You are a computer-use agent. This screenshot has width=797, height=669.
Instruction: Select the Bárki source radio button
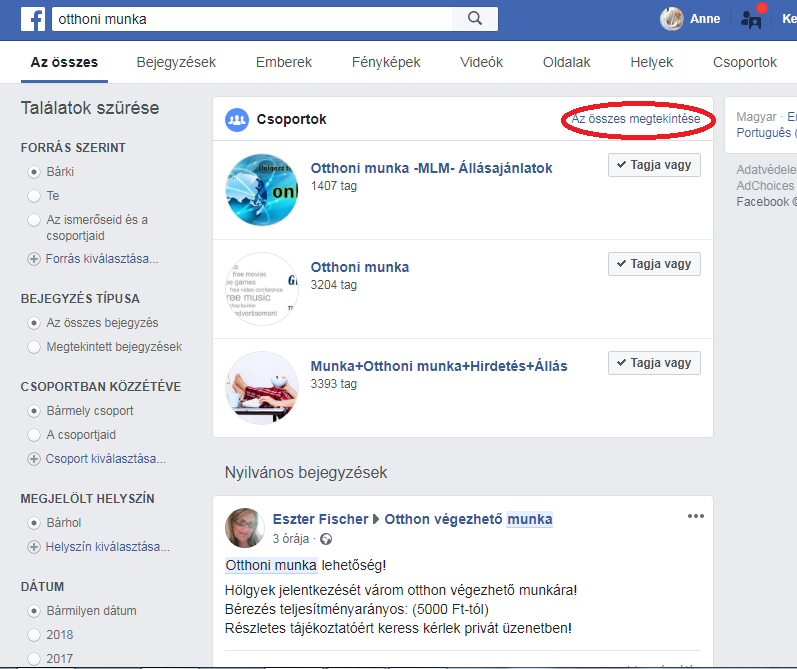point(34,172)
